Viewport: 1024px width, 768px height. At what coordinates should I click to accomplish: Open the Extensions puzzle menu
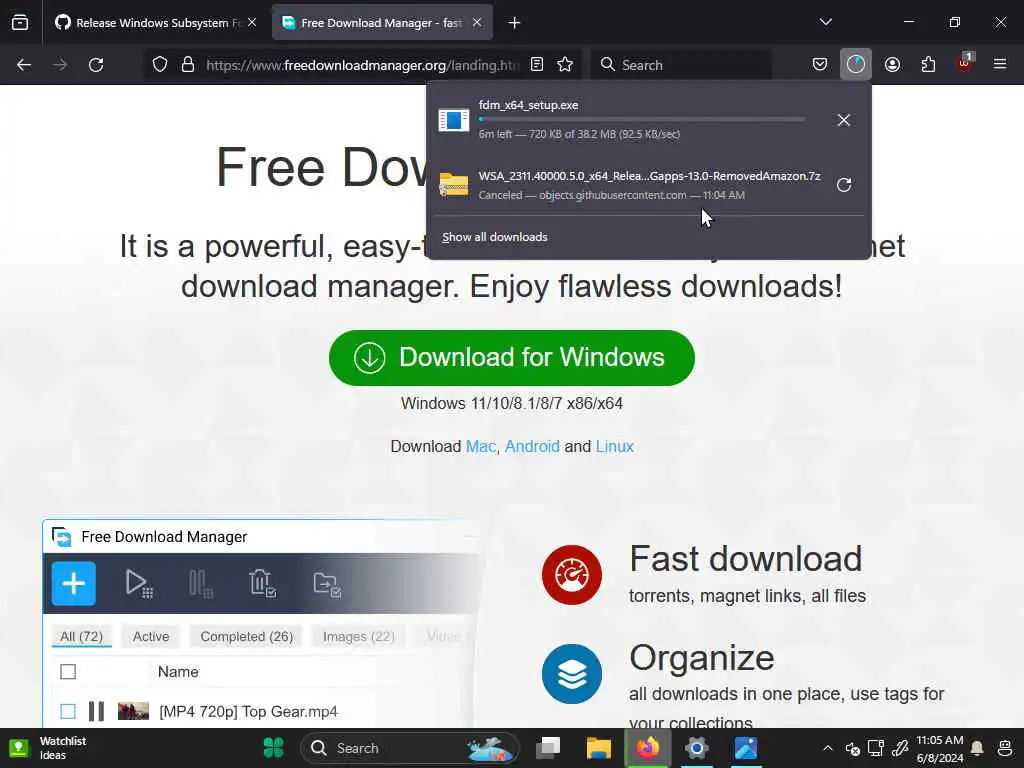click(928, 64)
